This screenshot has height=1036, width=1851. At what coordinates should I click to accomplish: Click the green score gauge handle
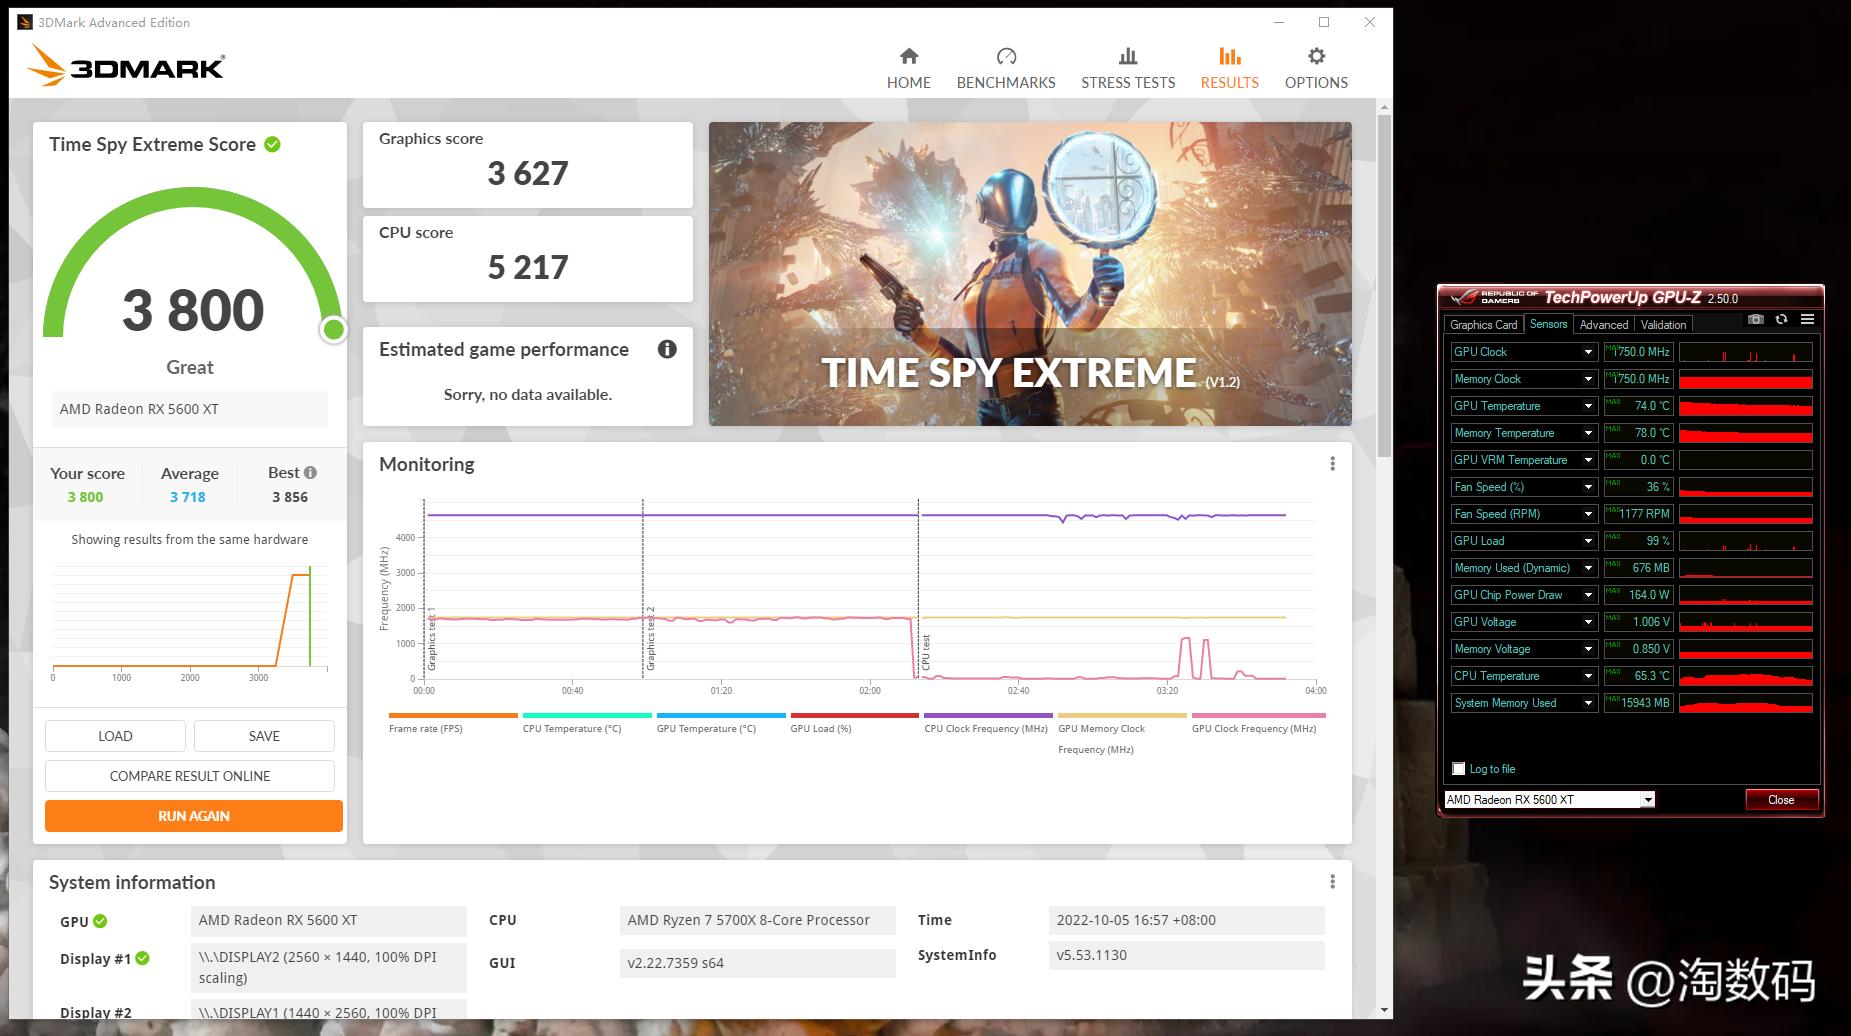pos(334,330)
